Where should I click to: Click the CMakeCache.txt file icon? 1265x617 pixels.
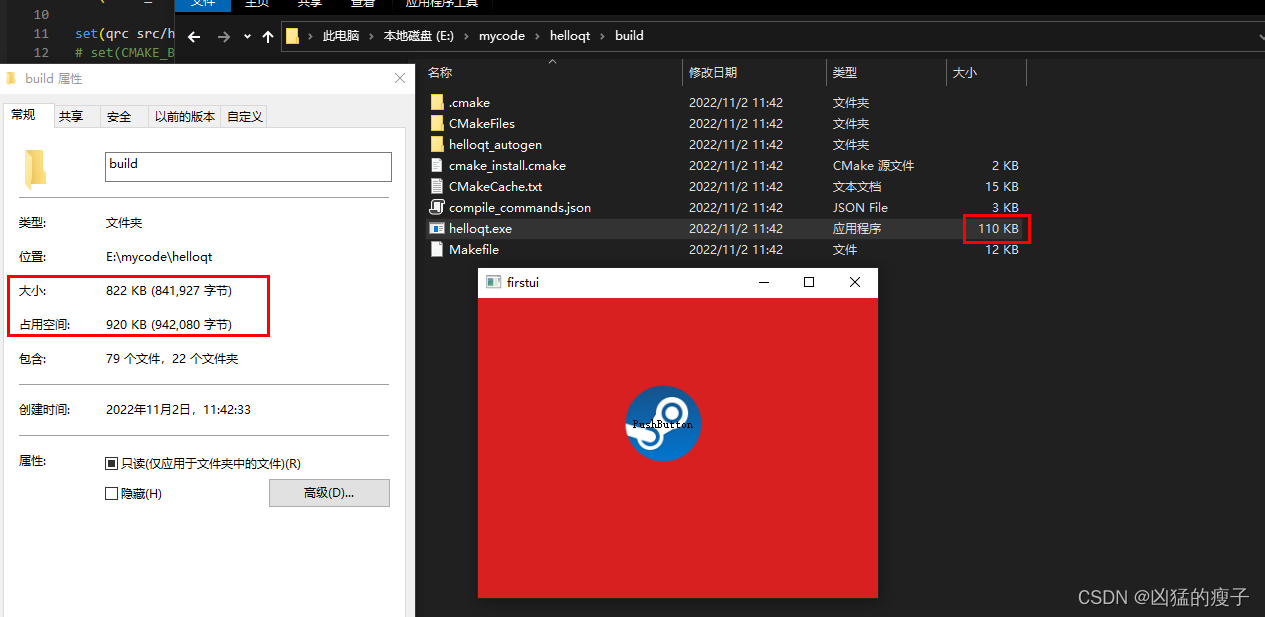click(436, 186)
